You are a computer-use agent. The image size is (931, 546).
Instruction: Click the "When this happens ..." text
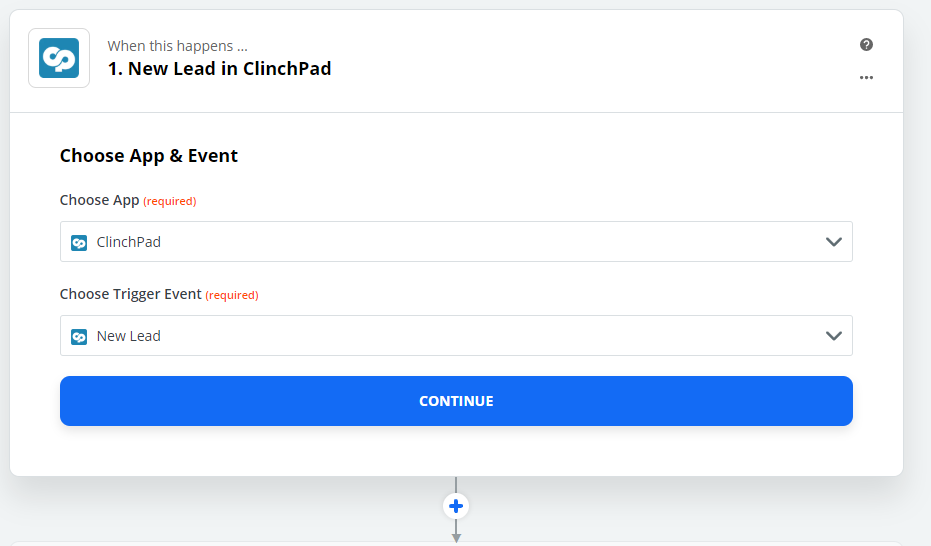click(177, 46)
